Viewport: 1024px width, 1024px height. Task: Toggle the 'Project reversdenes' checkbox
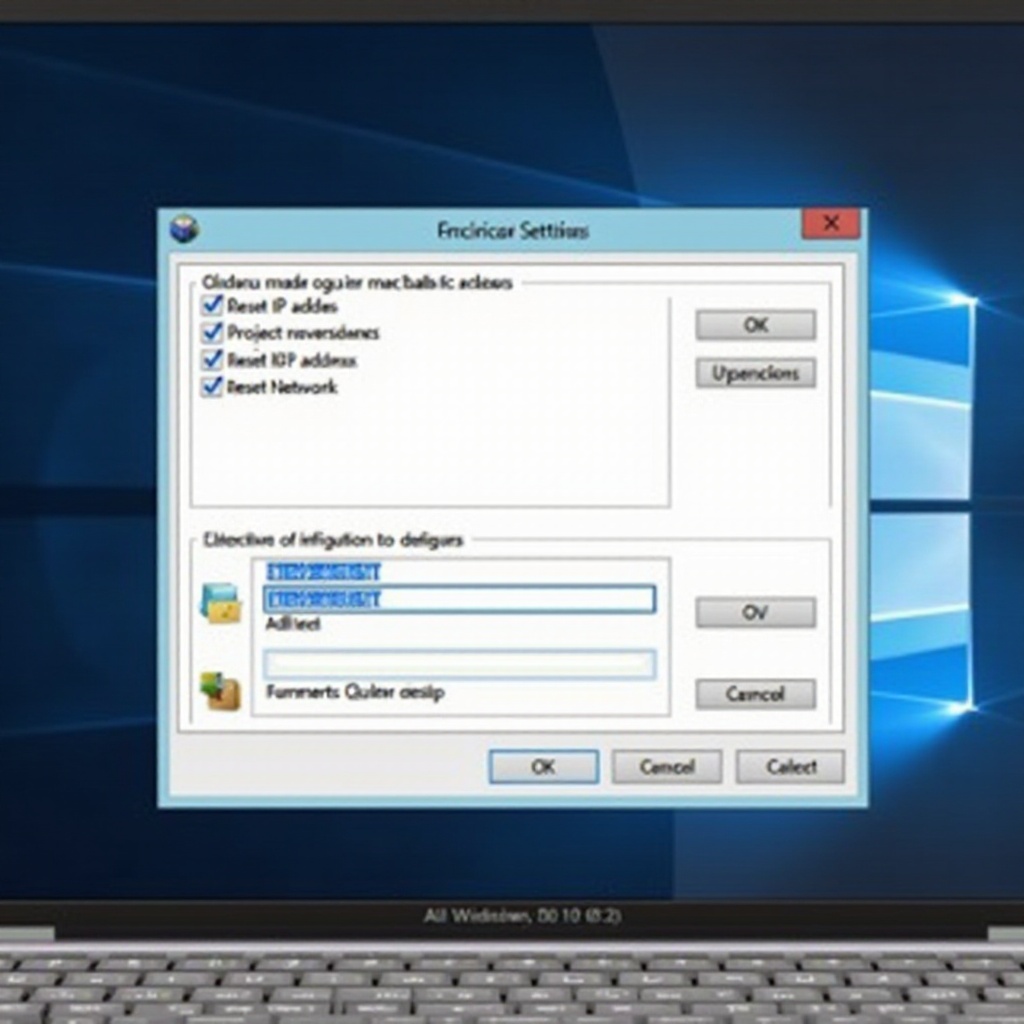point(212,332)
